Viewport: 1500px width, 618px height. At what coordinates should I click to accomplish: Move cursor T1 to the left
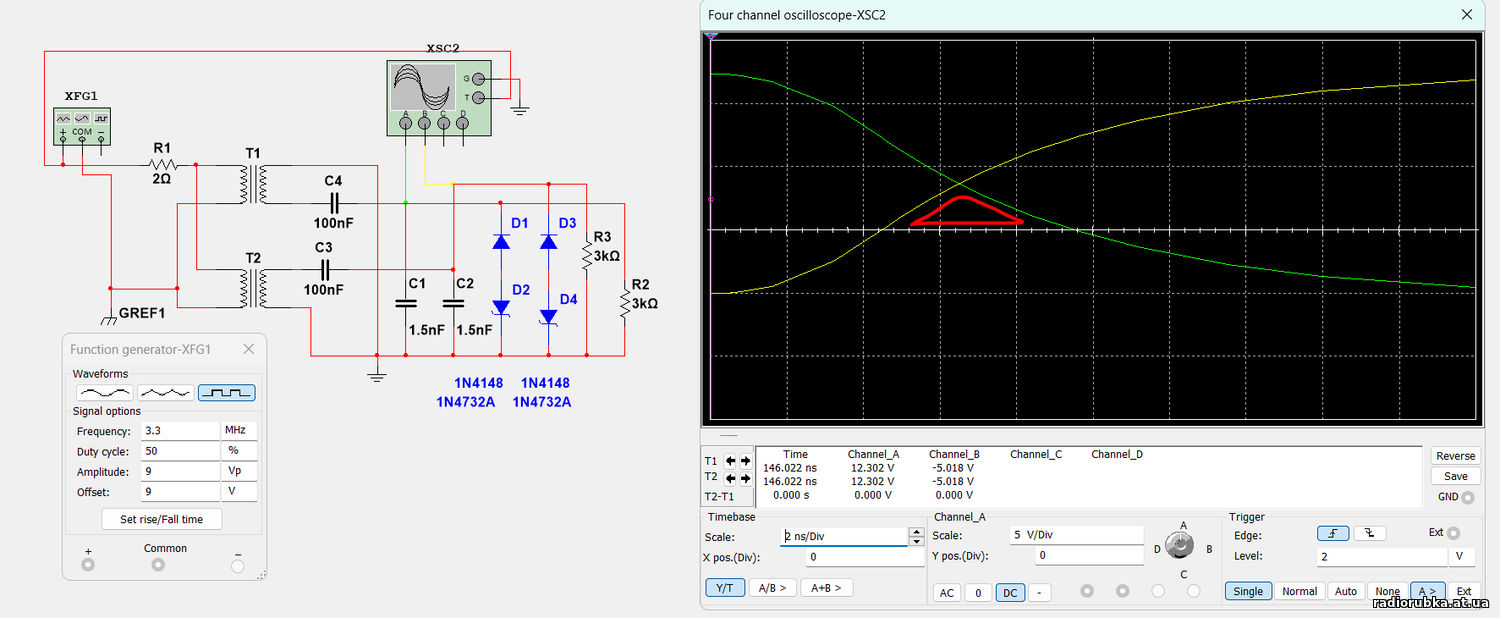click(730, 461)
